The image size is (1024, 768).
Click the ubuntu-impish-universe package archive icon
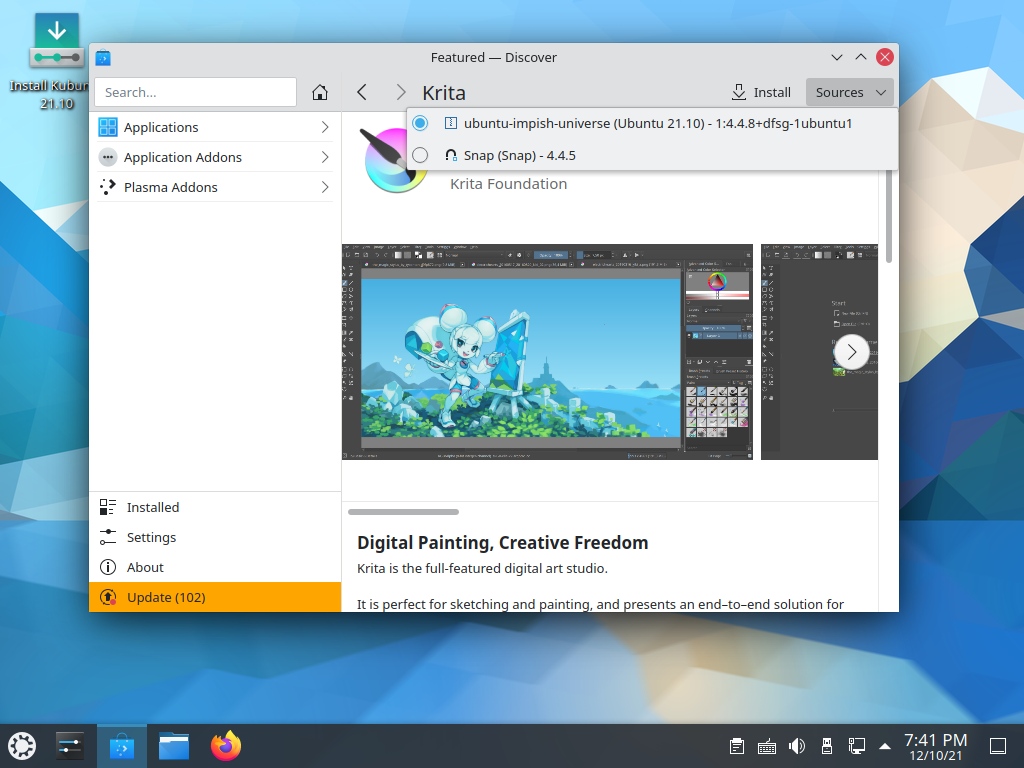click(451, 123)
